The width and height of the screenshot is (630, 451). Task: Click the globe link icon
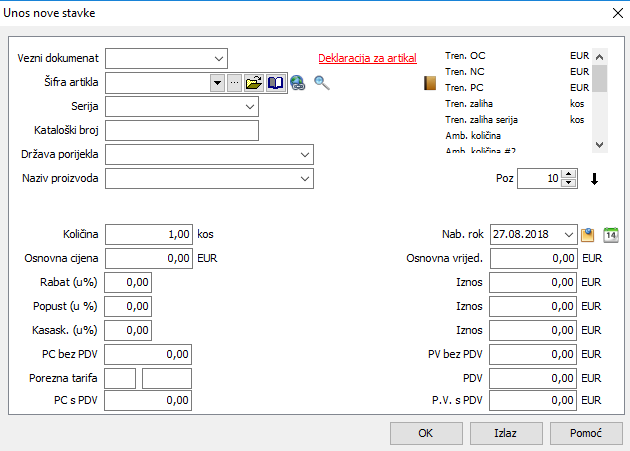coord(298,83)
